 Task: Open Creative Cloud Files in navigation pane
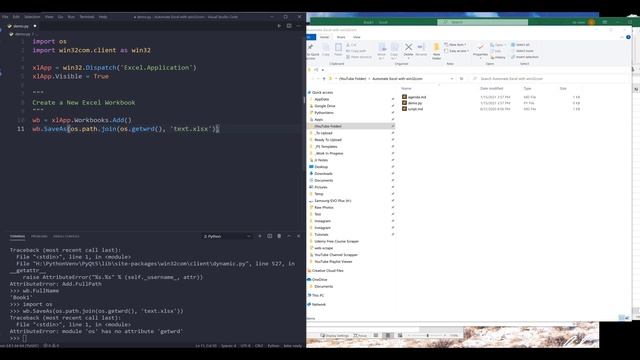[x=327, y=271]
